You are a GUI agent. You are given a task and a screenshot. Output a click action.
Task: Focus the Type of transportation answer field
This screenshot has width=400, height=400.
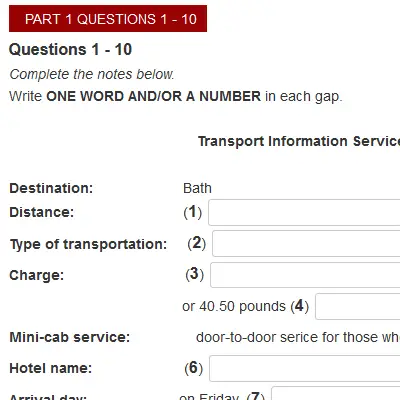click(x=306, y=243)
